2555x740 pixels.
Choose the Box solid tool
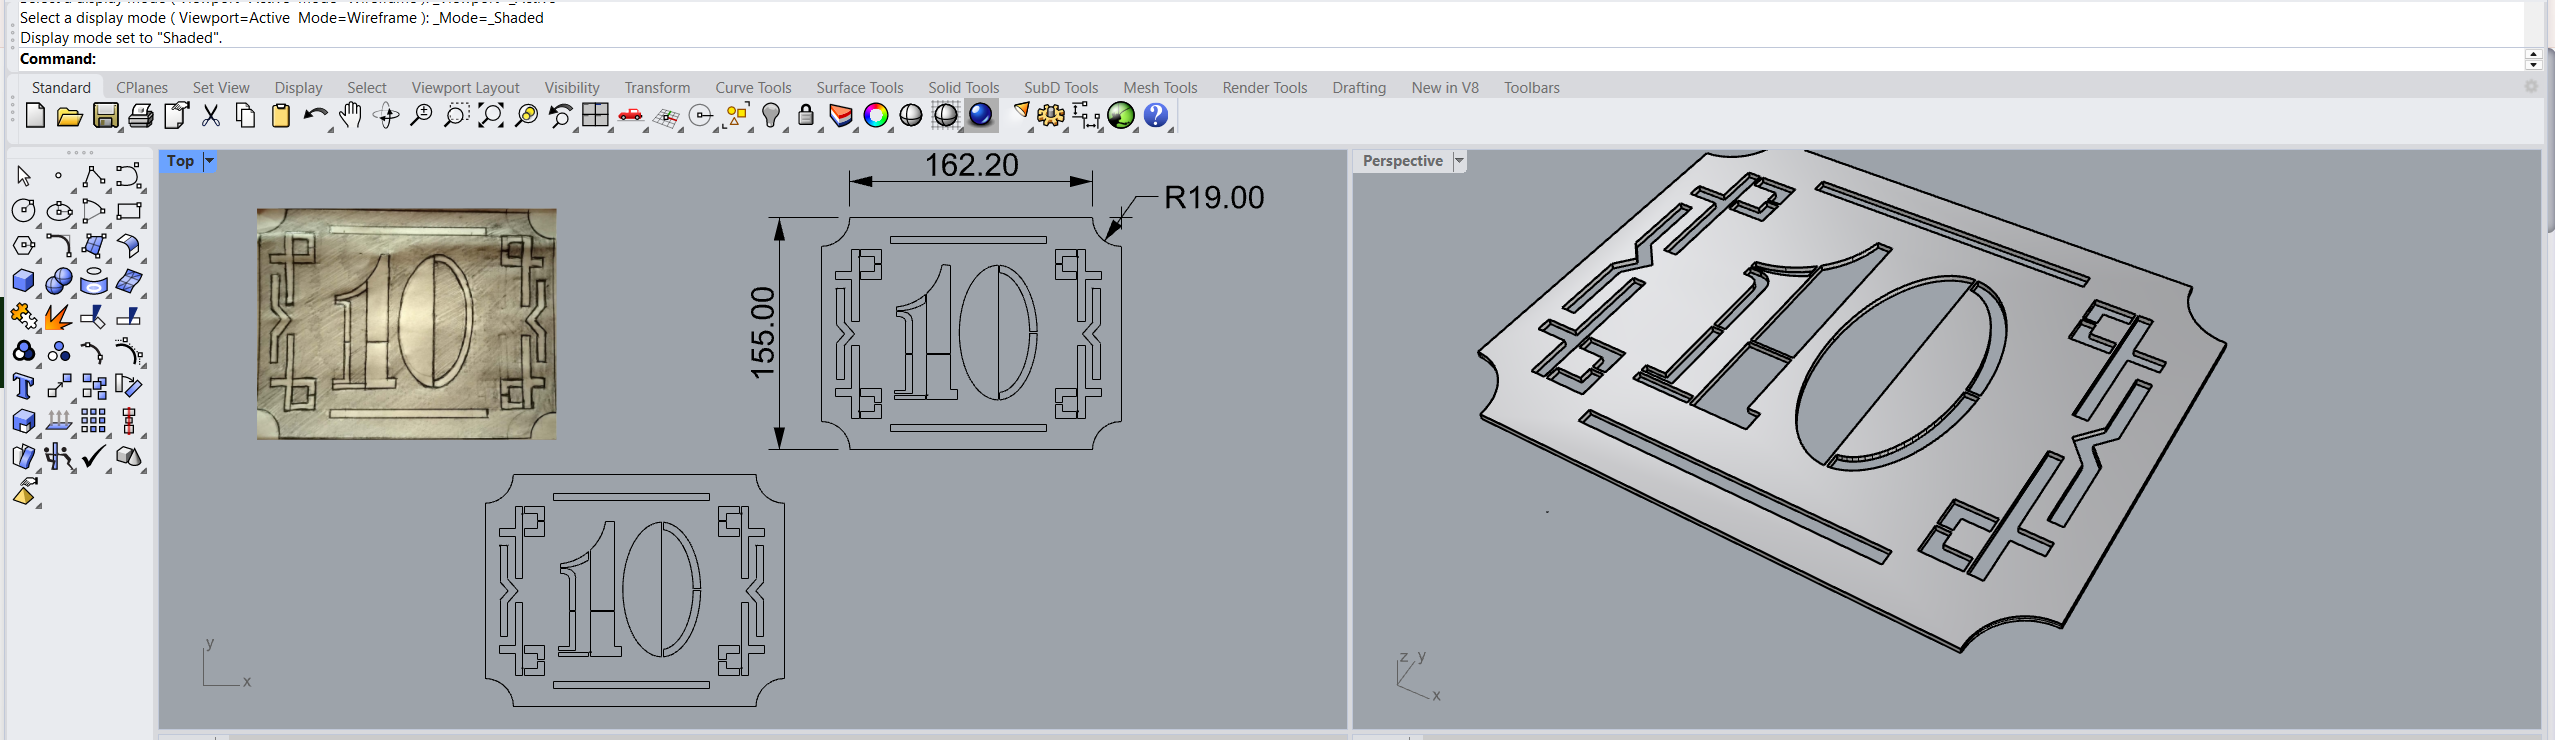[23, 282]
